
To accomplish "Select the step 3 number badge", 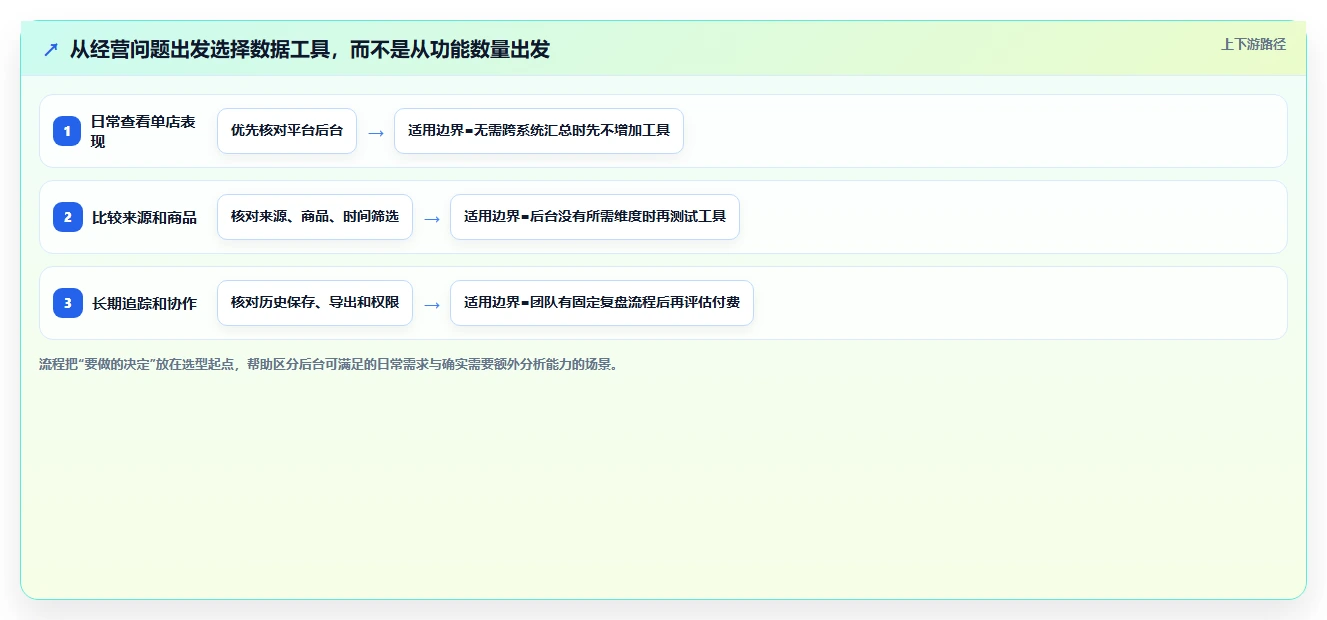I will 67,303.
